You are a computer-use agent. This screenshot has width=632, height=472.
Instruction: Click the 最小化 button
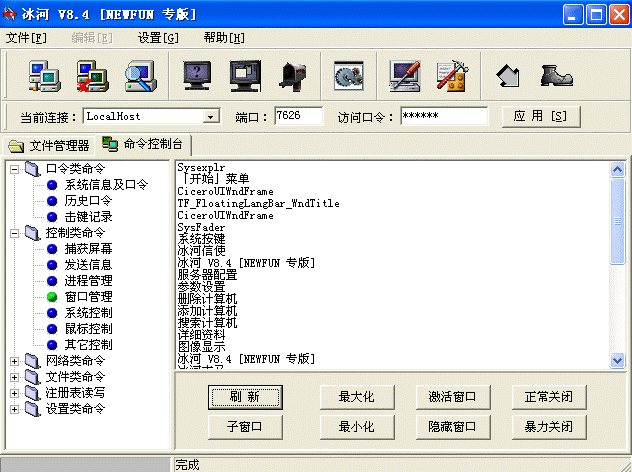click(357, 427)
